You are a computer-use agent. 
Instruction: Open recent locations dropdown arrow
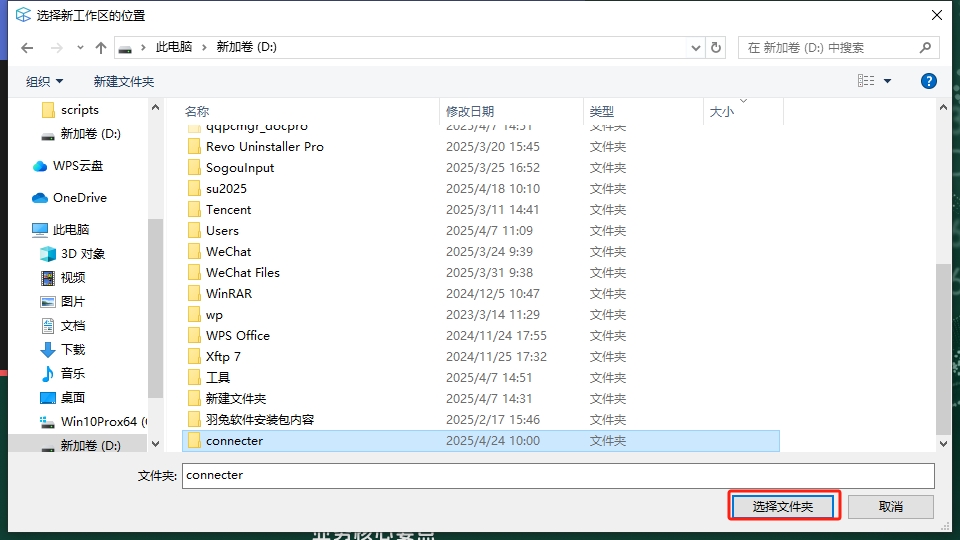point(79,48)
